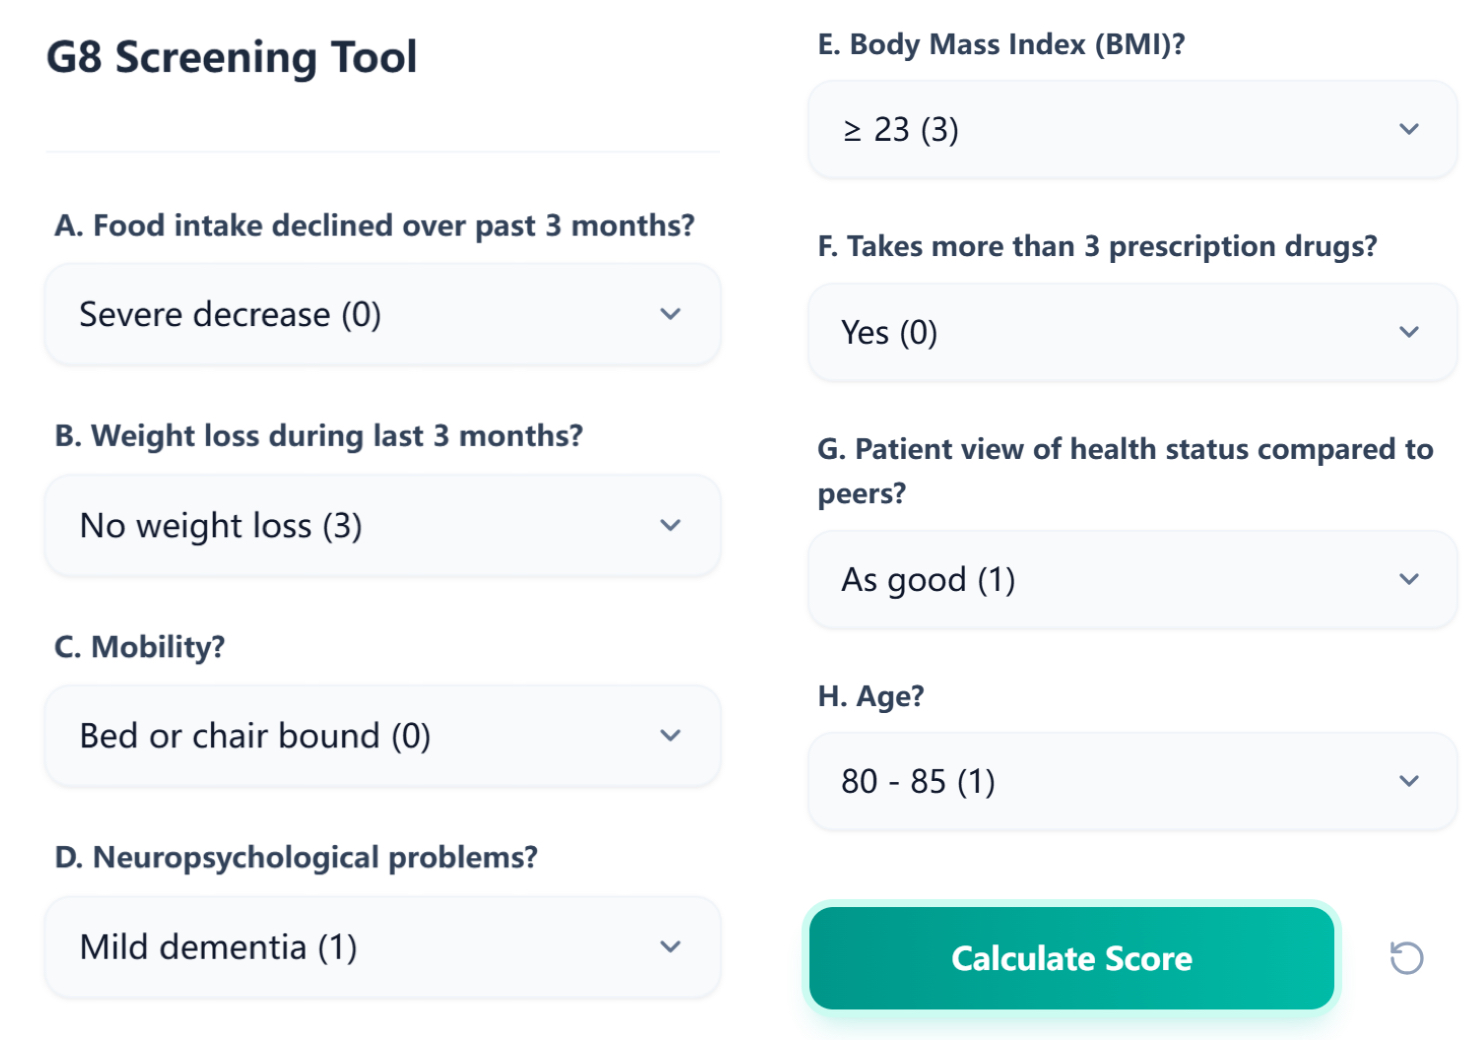The height and width of the screenshot is (1040, 1472).
Task: Open the Body Mass Index dropdown
Action: (x=1131, y=129)
